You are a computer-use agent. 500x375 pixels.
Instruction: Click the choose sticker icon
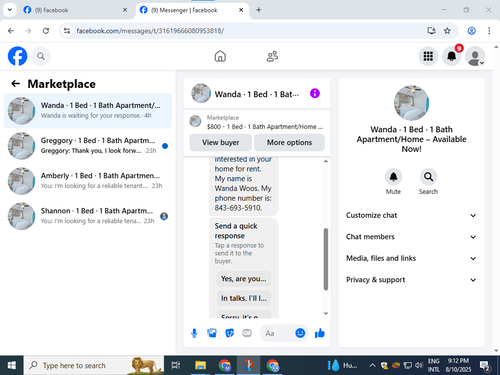pos(230,333)
